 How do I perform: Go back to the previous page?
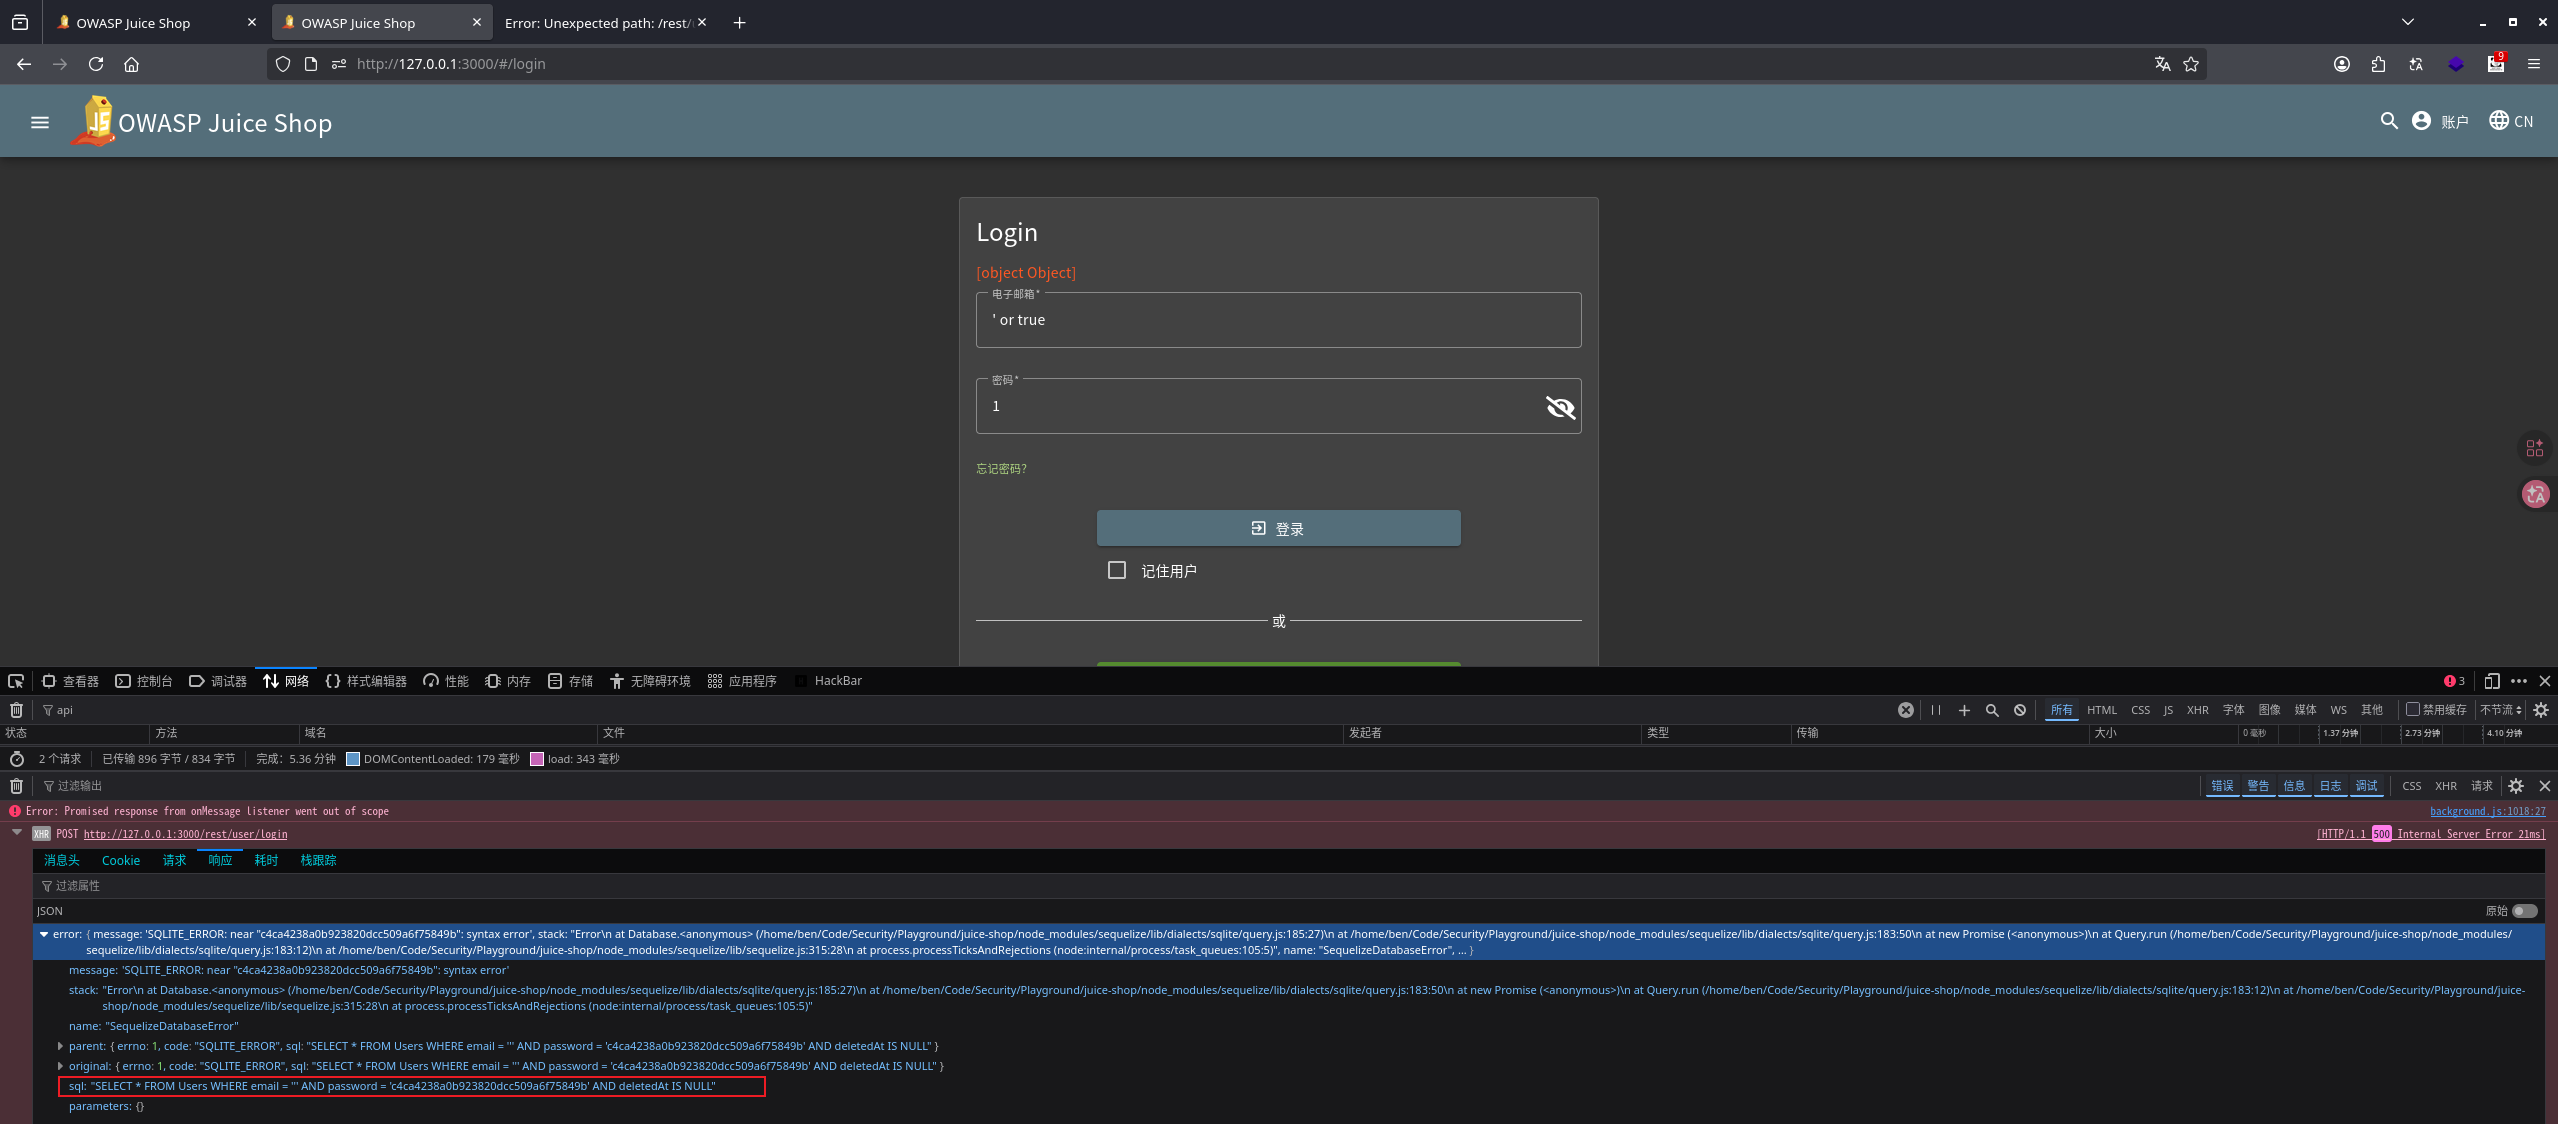24,64
